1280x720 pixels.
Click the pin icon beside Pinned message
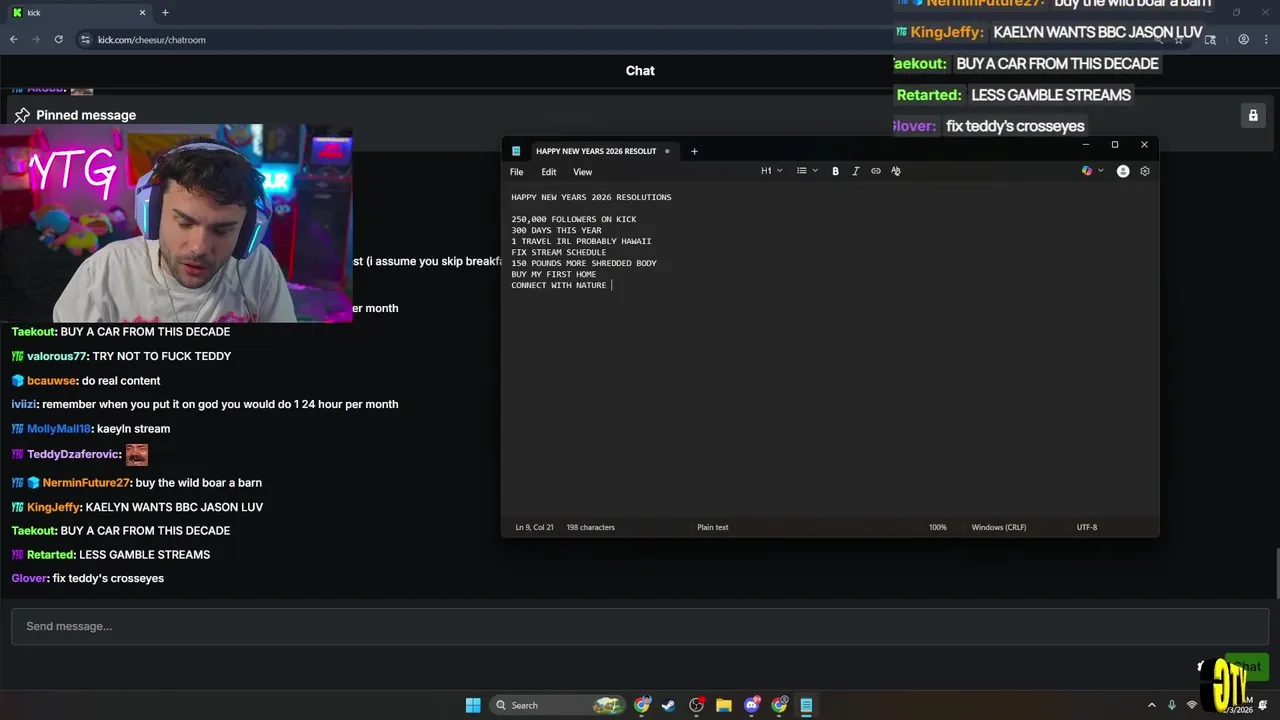coord(22,115)
